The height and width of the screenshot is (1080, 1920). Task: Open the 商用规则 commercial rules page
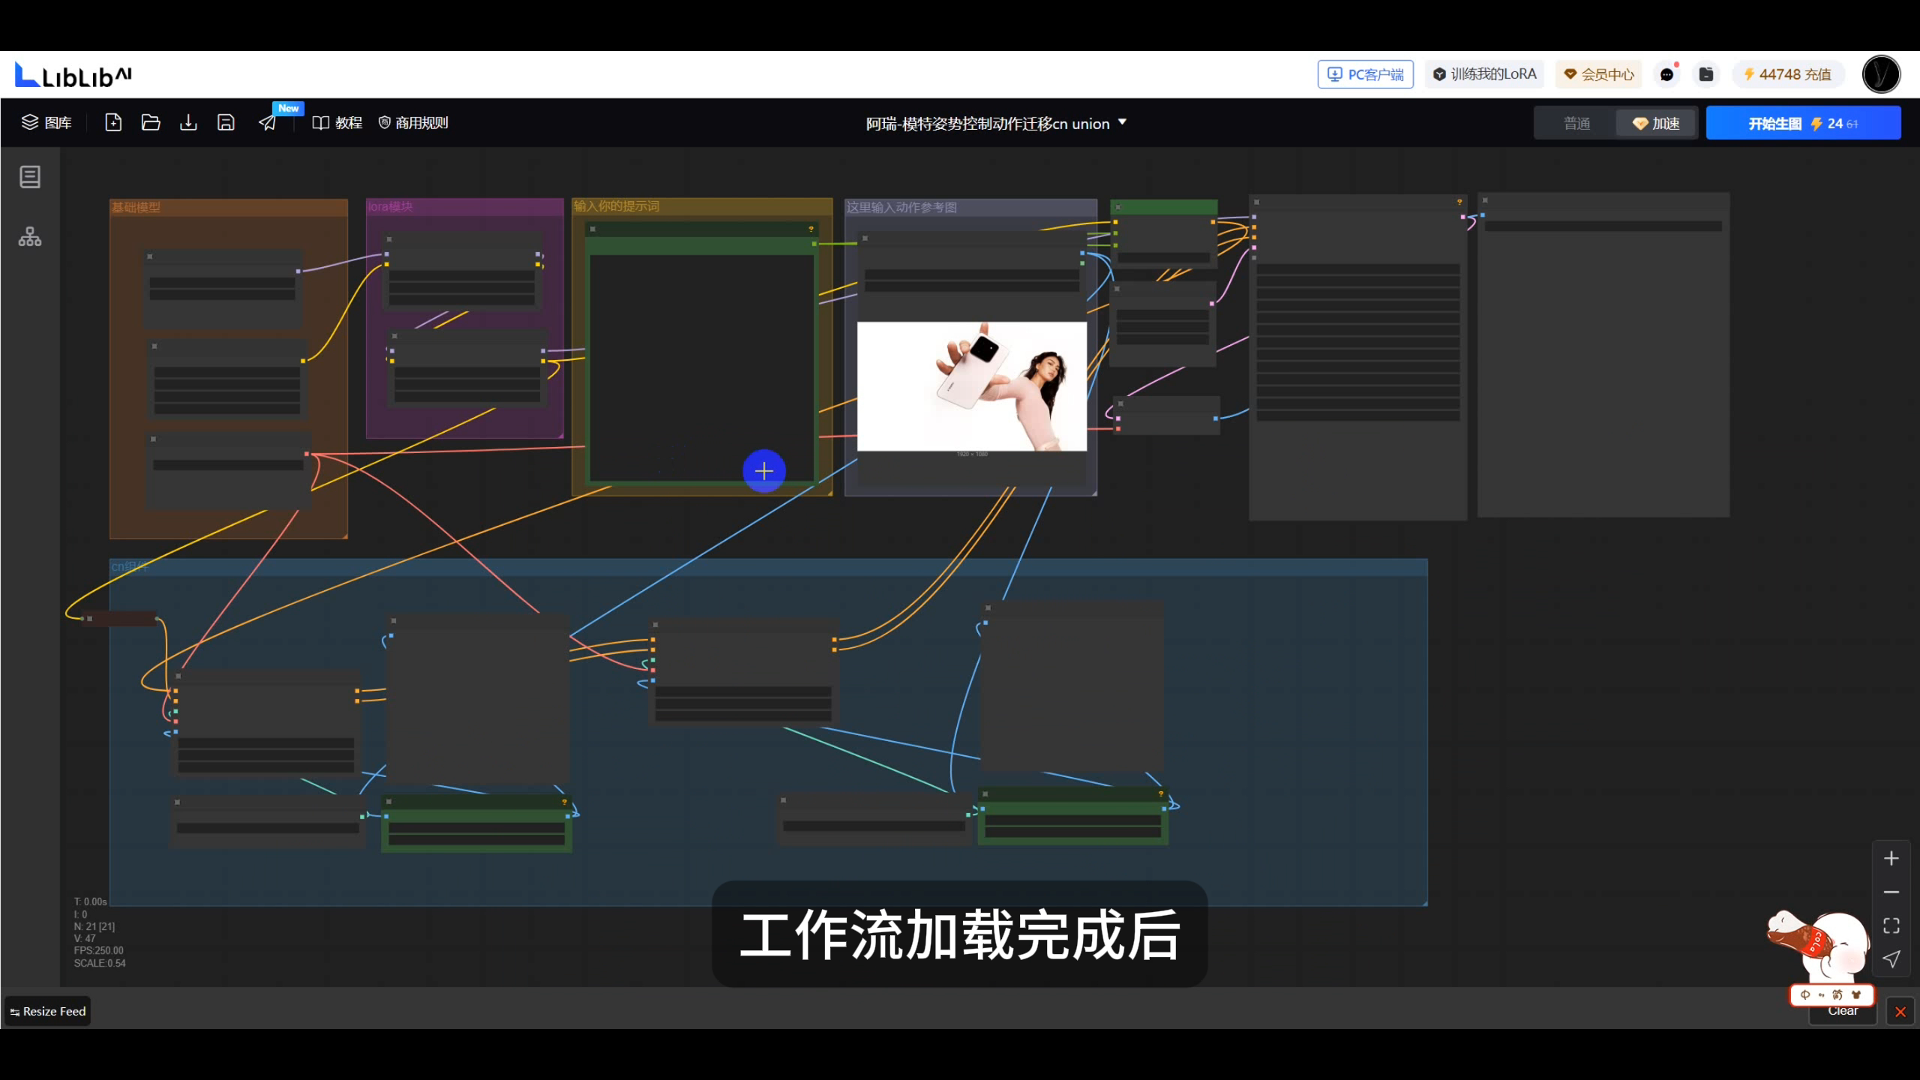(x=412, y=123)
